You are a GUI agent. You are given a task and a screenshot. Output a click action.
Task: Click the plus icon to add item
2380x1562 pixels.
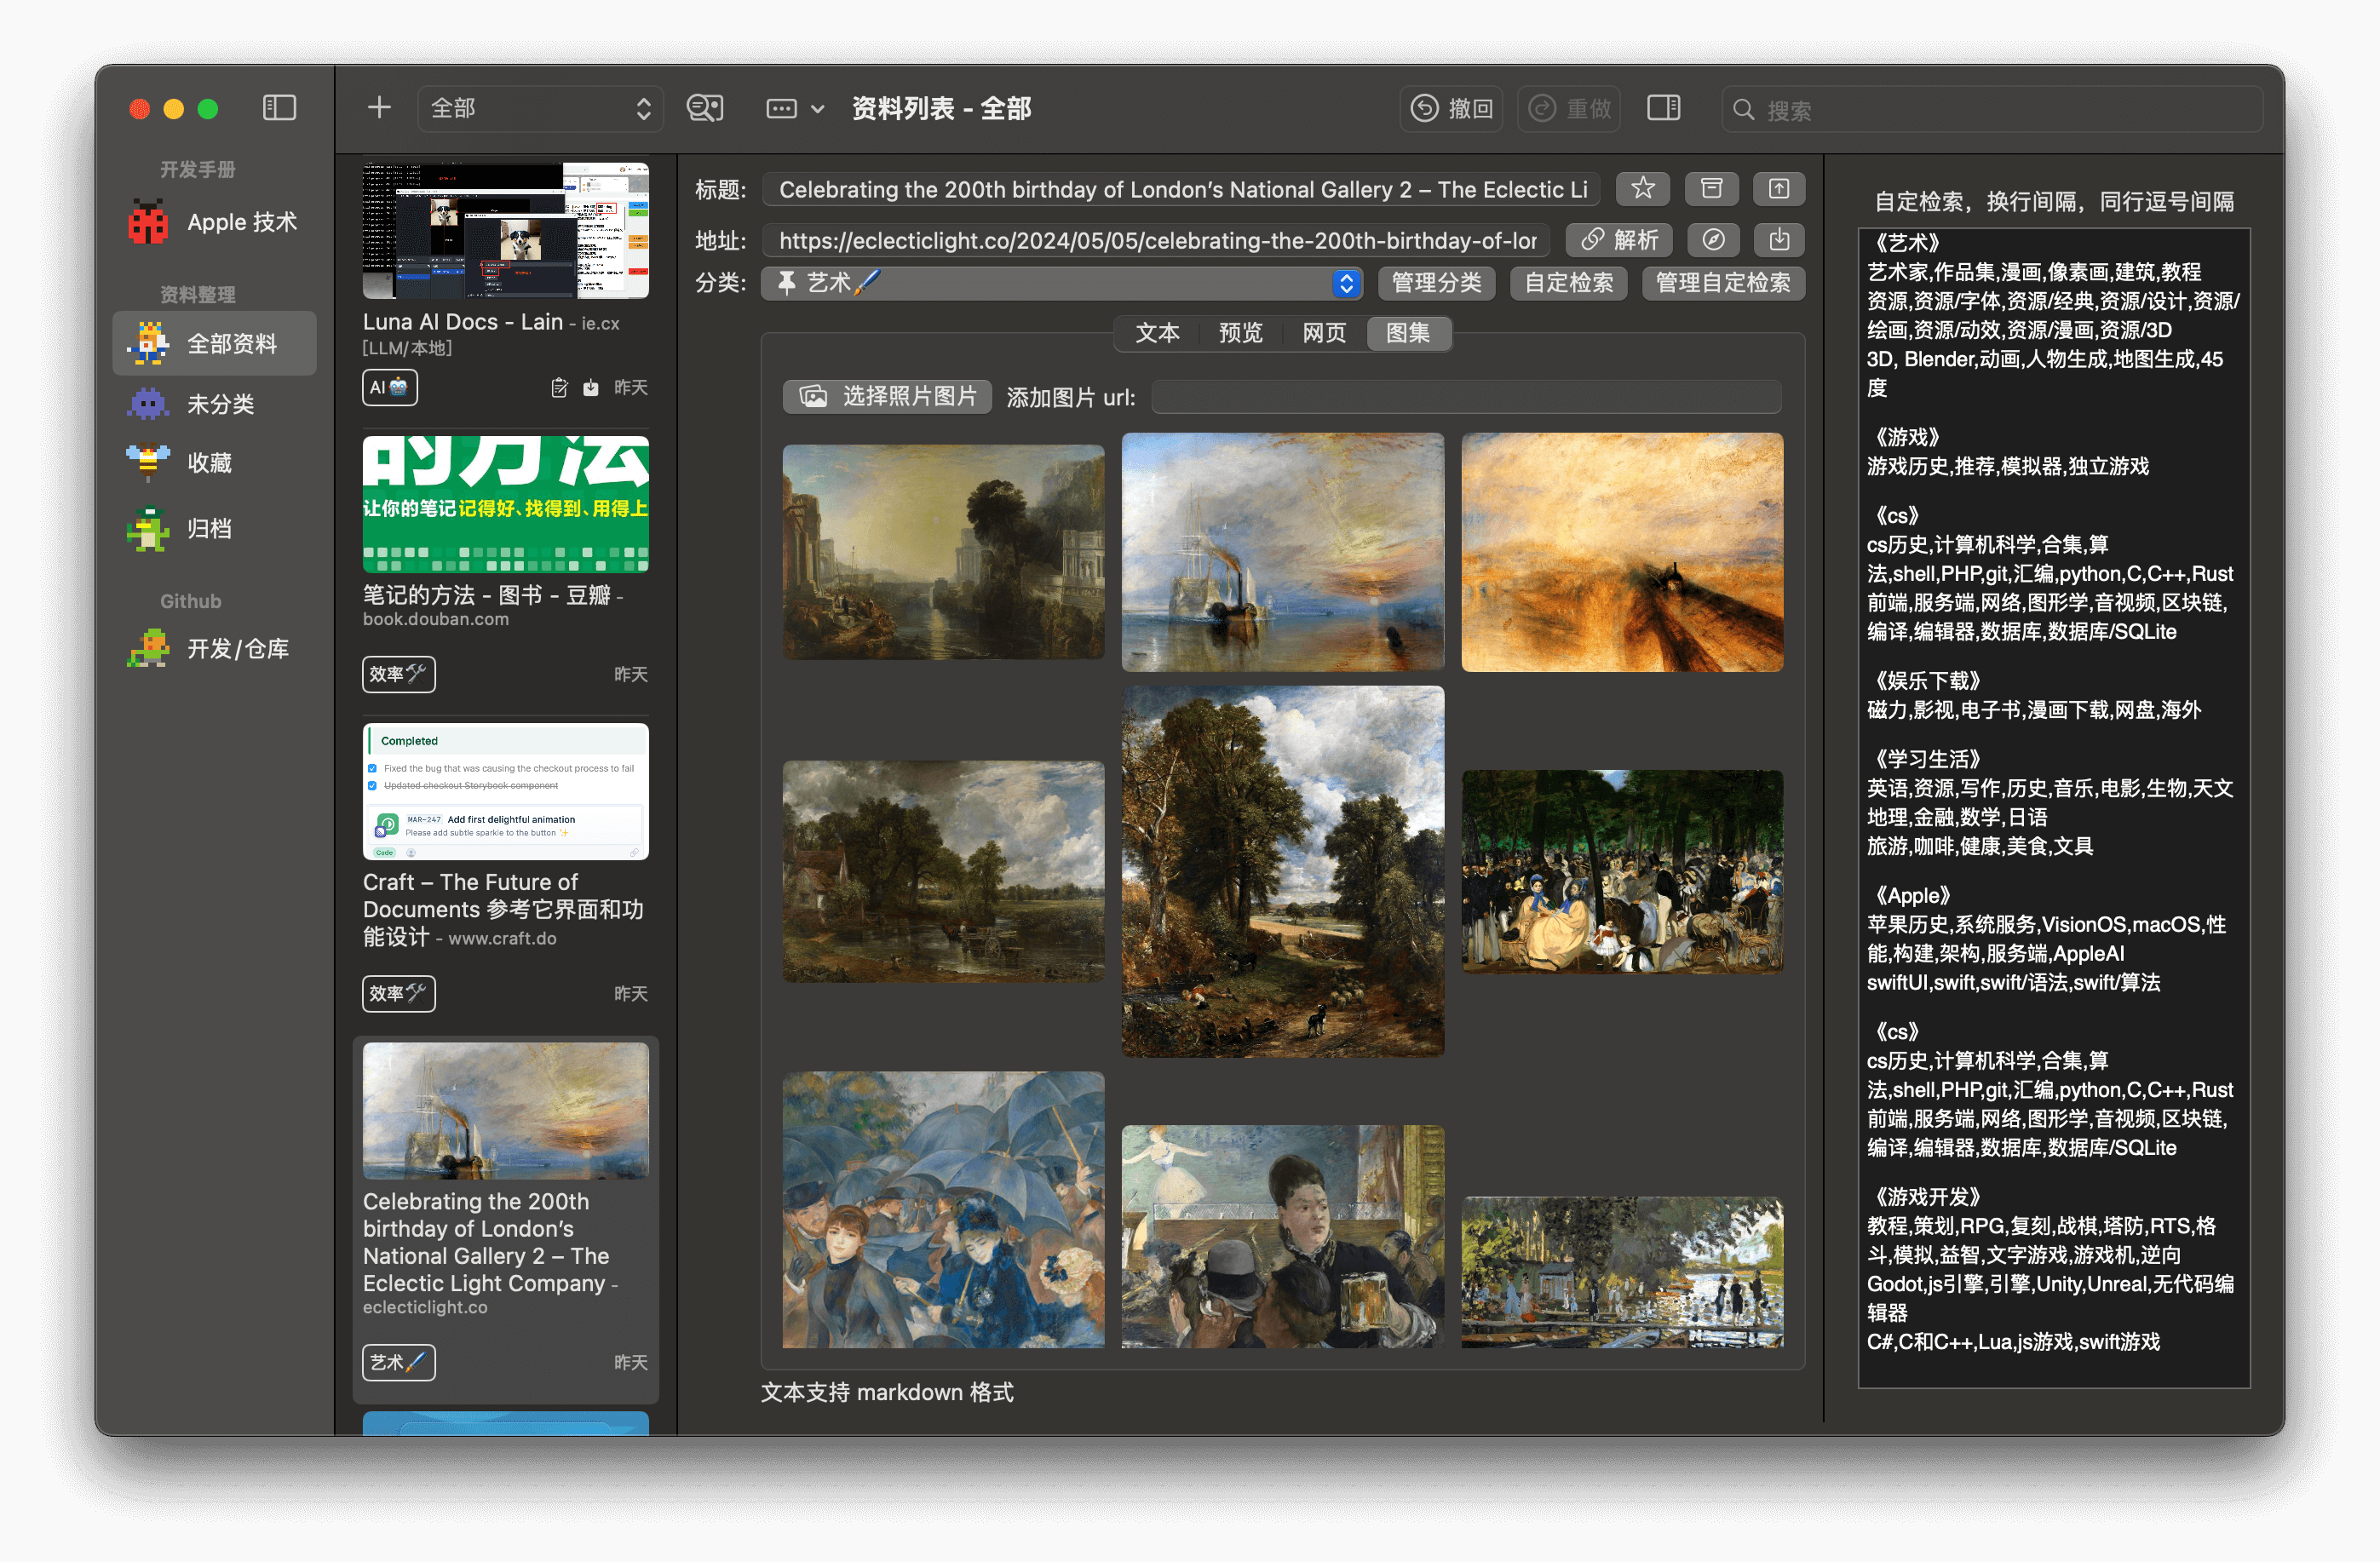pos(379,108)
